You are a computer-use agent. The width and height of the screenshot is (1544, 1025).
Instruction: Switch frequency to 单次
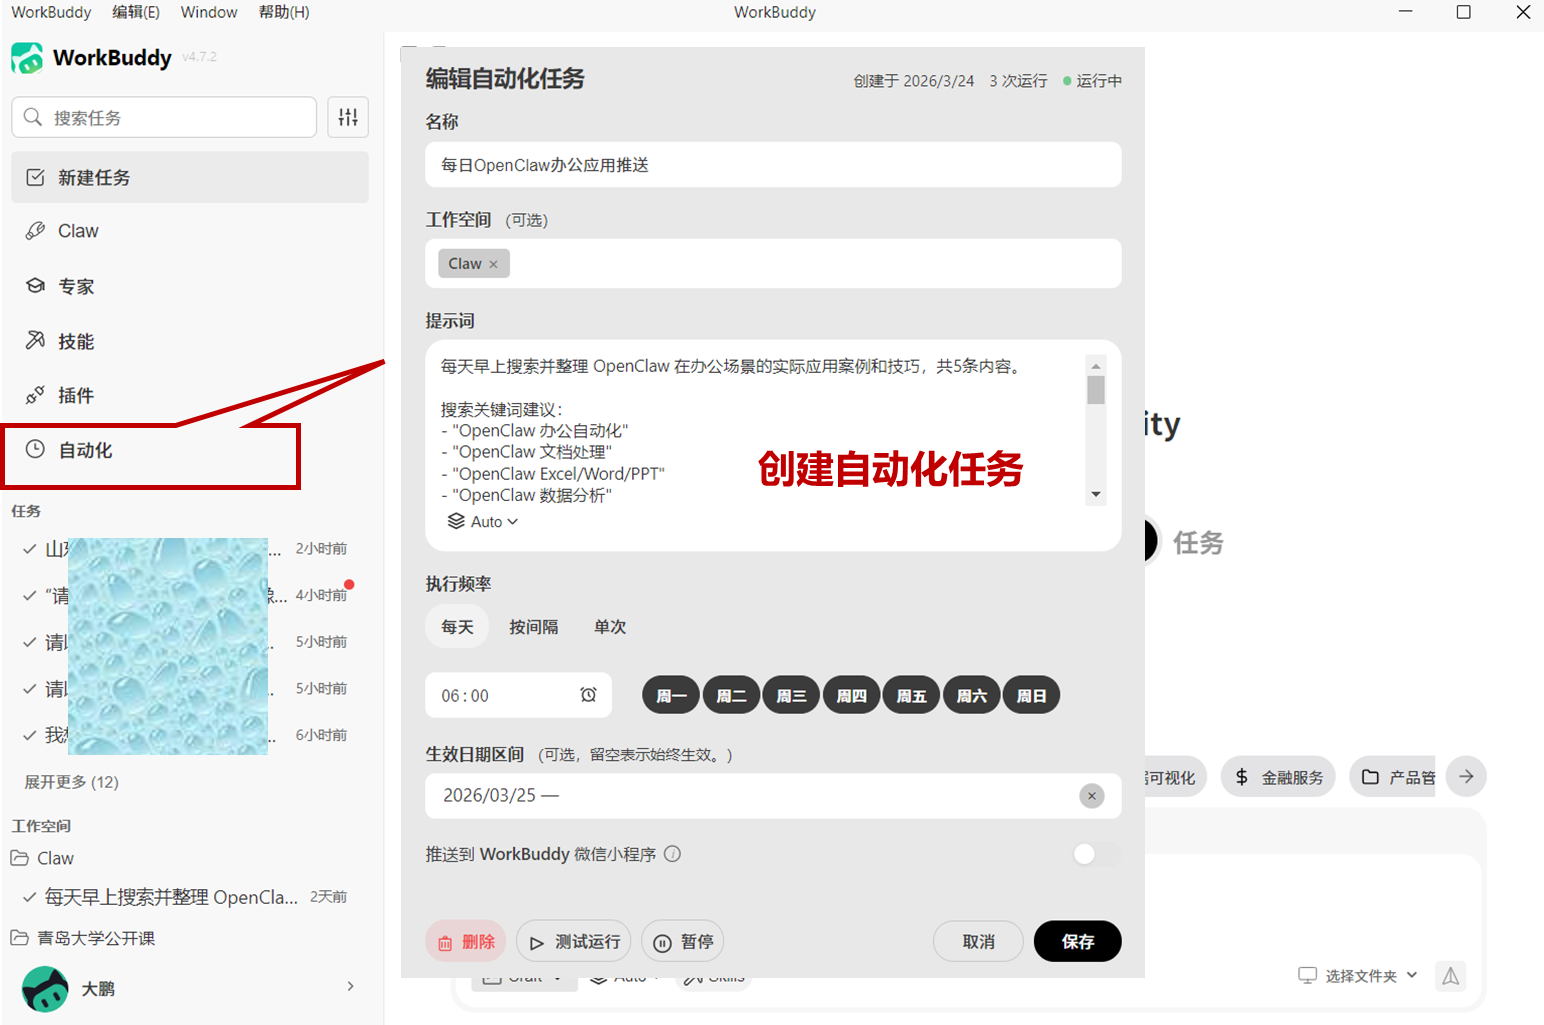610,627
